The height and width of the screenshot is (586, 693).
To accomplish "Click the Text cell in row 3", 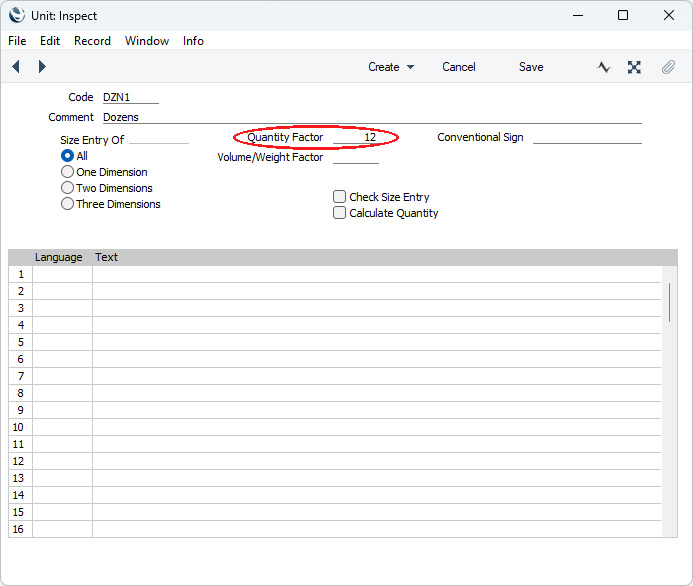I will coord(377,308).
